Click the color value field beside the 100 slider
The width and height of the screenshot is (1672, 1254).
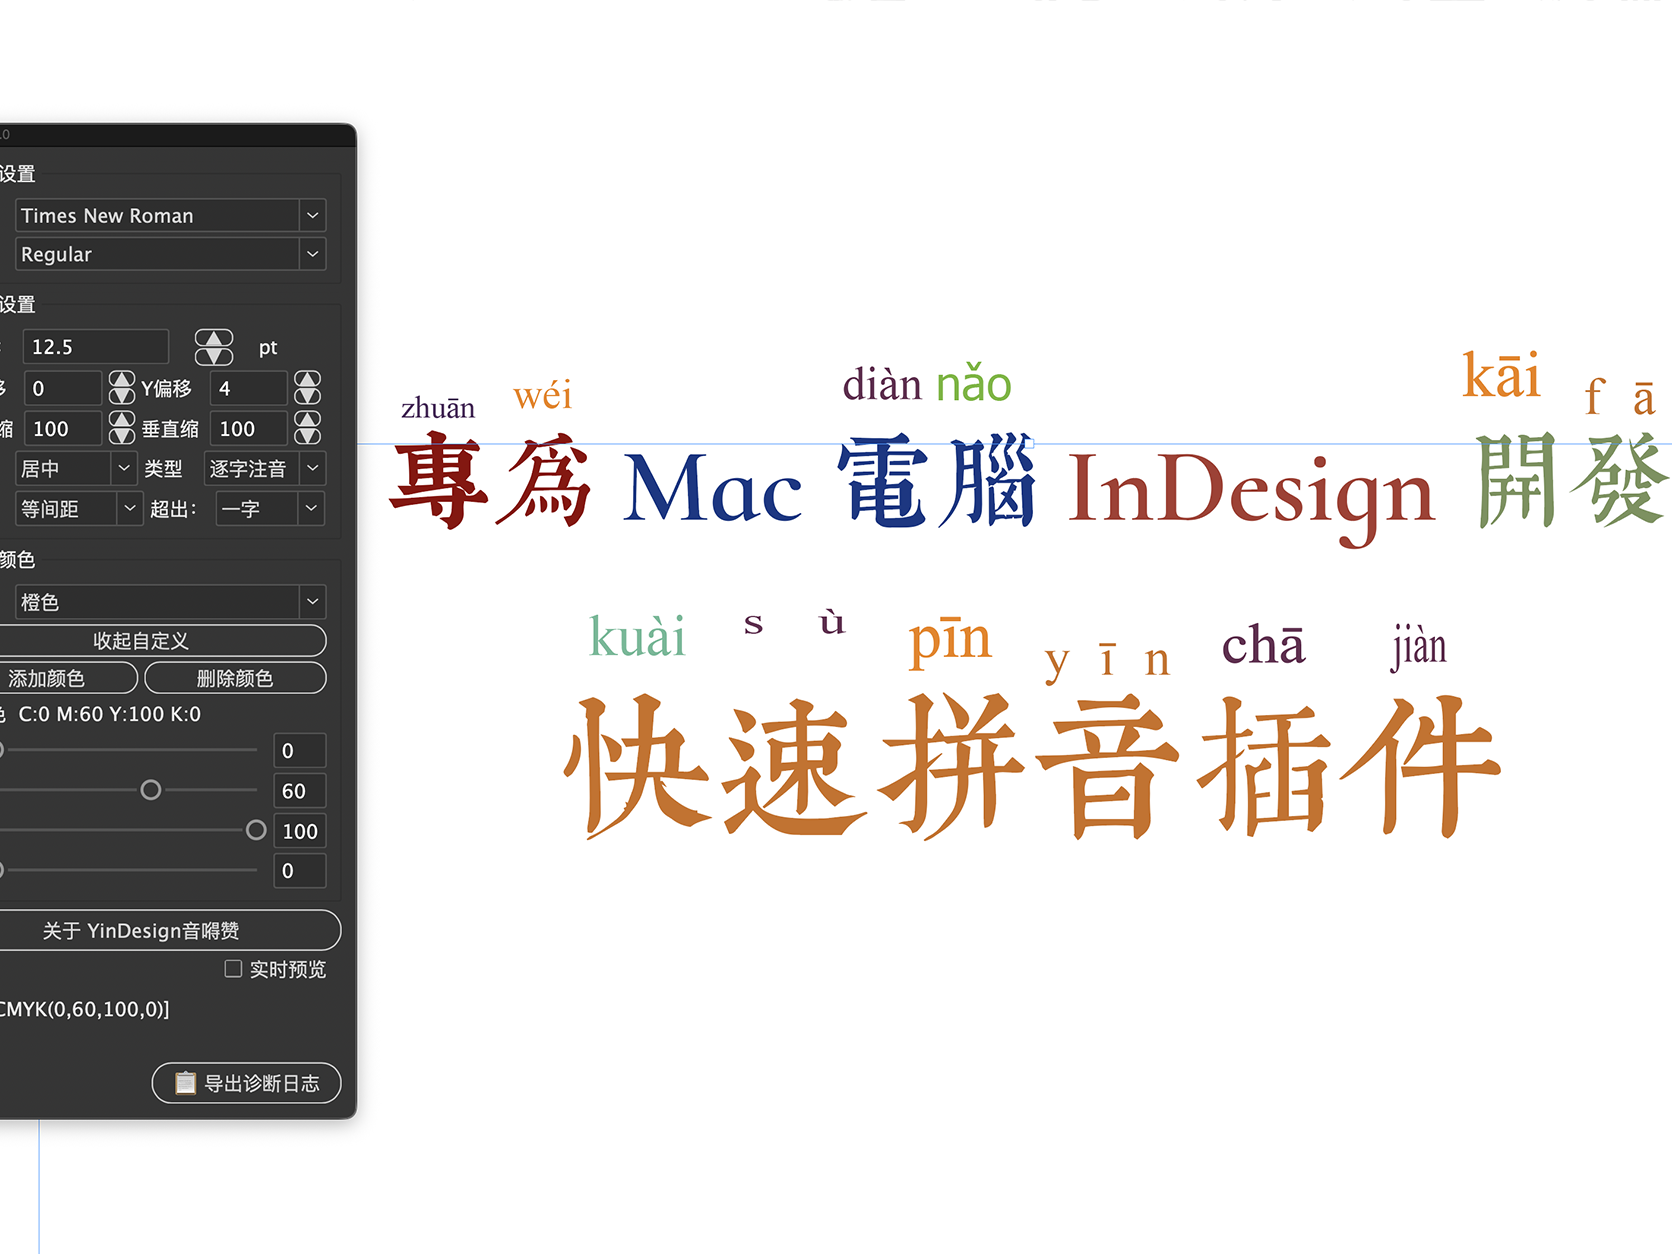[x=300, y=831]
